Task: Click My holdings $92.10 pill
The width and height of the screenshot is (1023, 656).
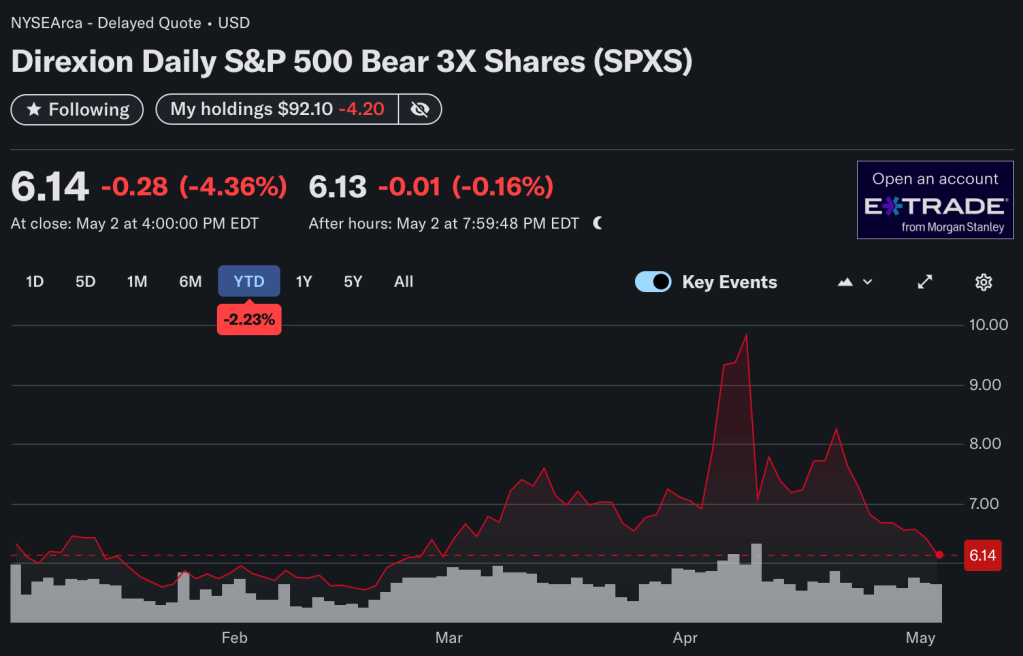Action: (x=277, y=109)
